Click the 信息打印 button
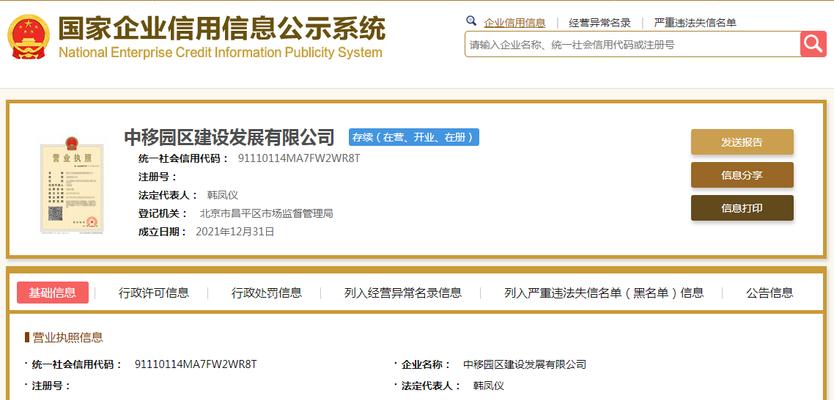This screenshot has width=834, height=400. pos(742,208)
